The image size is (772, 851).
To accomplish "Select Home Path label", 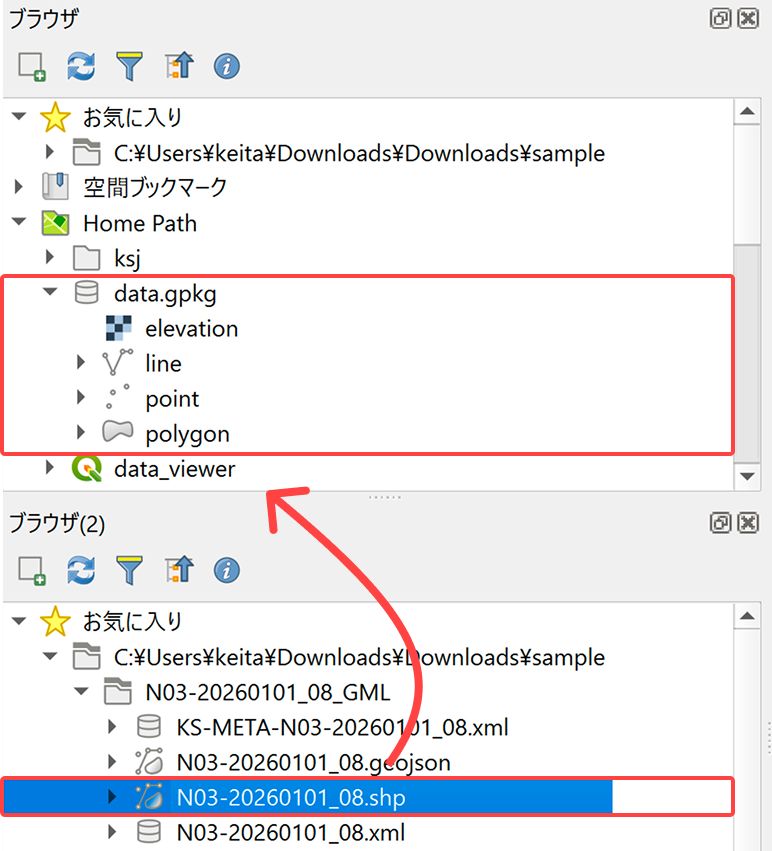I will pyautogui.click(x=140, y=224).
